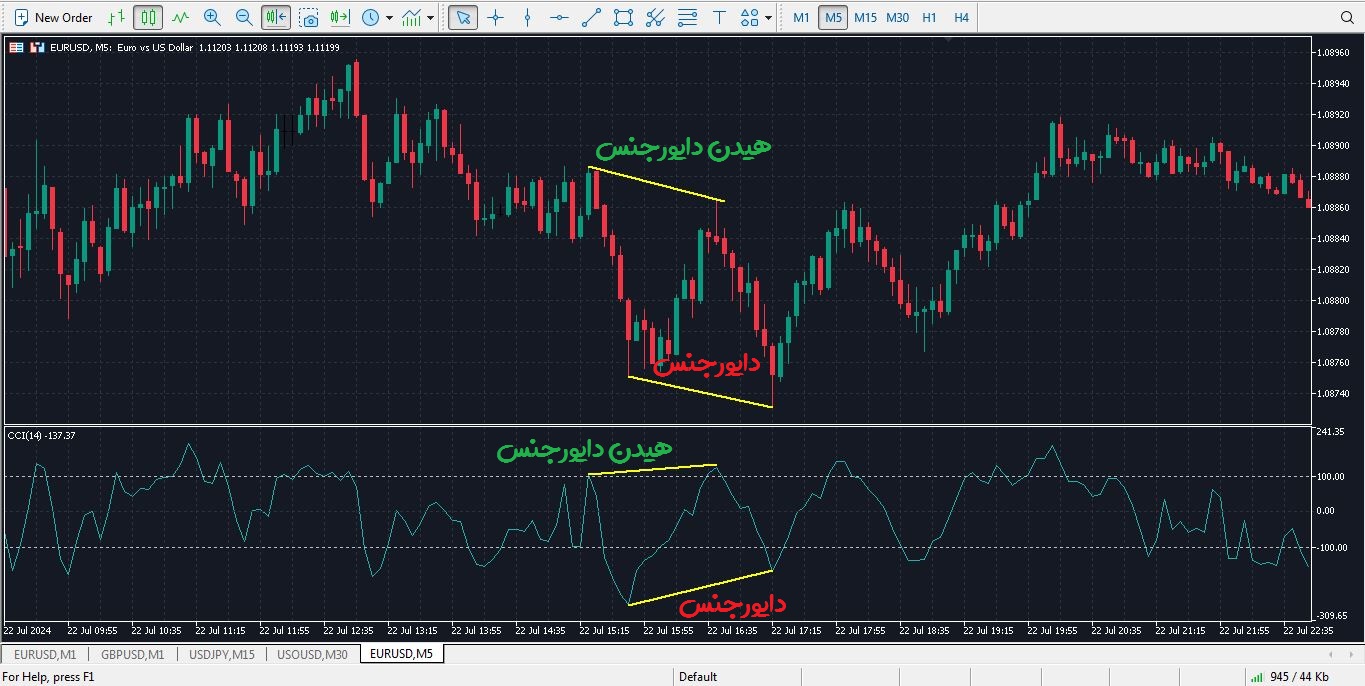Take a chart screenshot with camera icon
Viewport: 1365px width, 686px height.
(x=309, y=17)
